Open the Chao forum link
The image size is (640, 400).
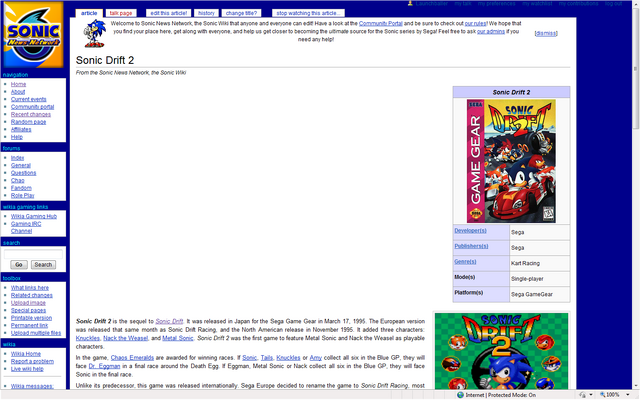pos(18,180)
